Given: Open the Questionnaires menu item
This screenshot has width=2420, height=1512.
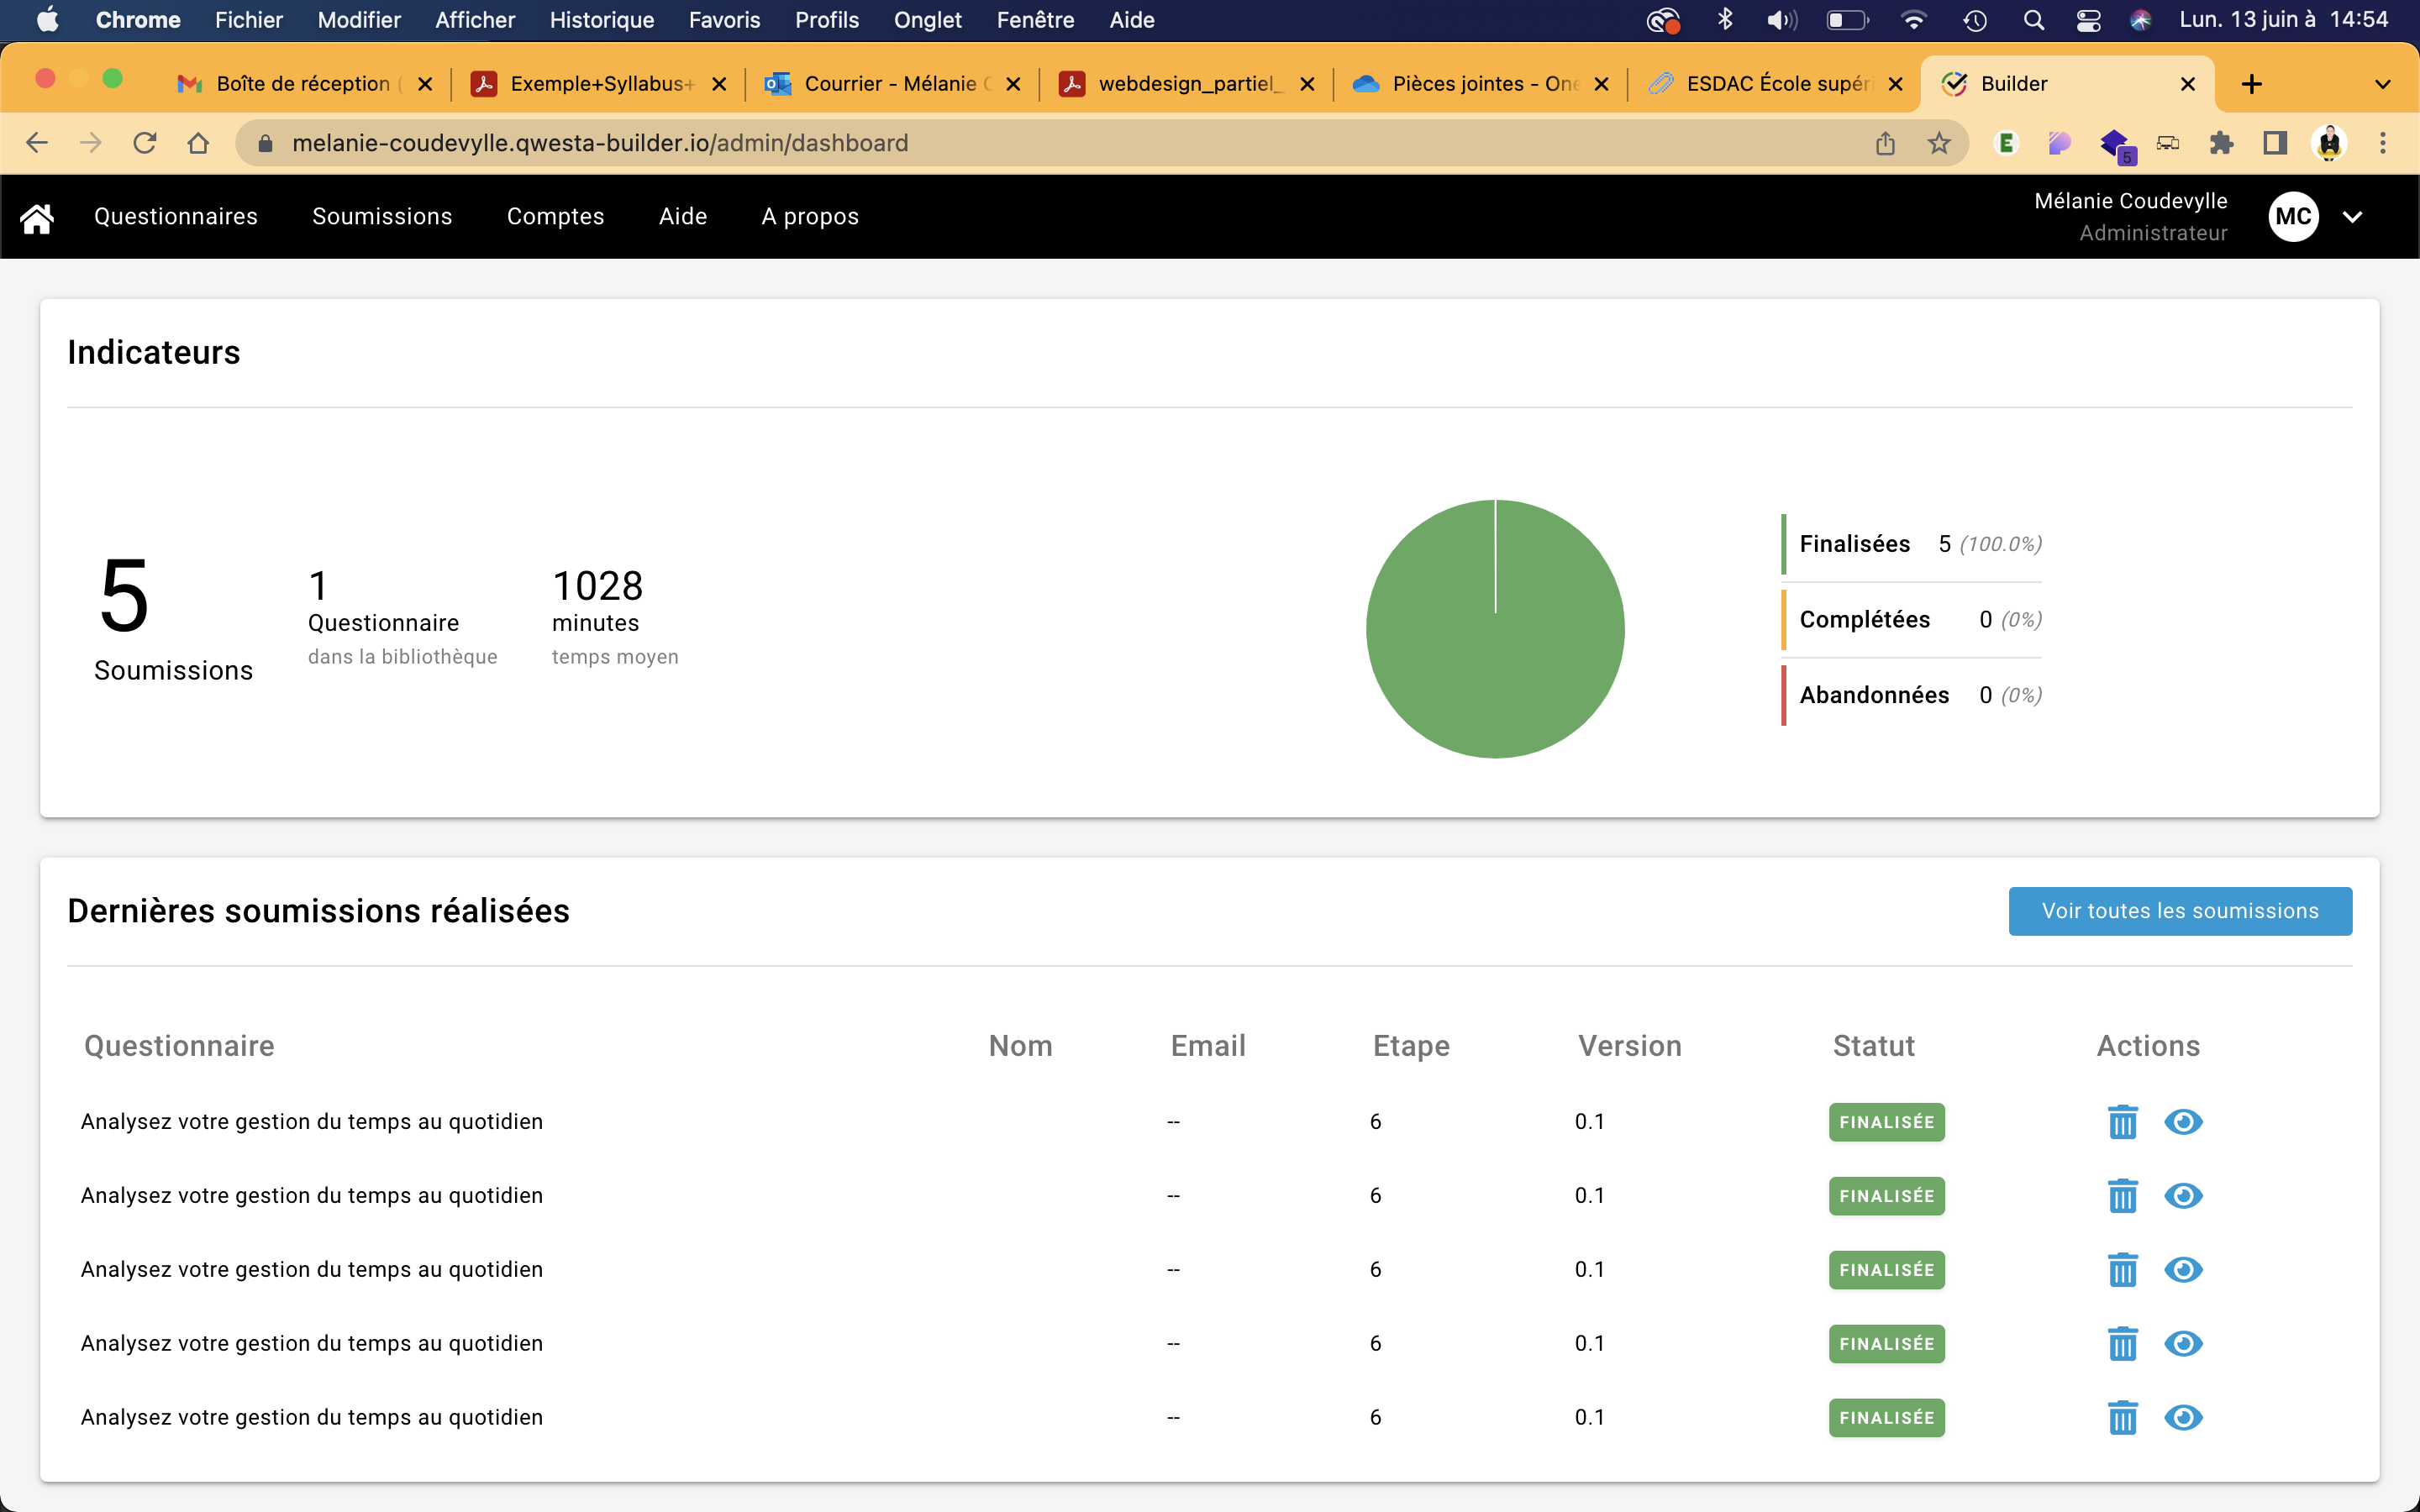Looking at the screenshot, I should [x=176, y=217].
